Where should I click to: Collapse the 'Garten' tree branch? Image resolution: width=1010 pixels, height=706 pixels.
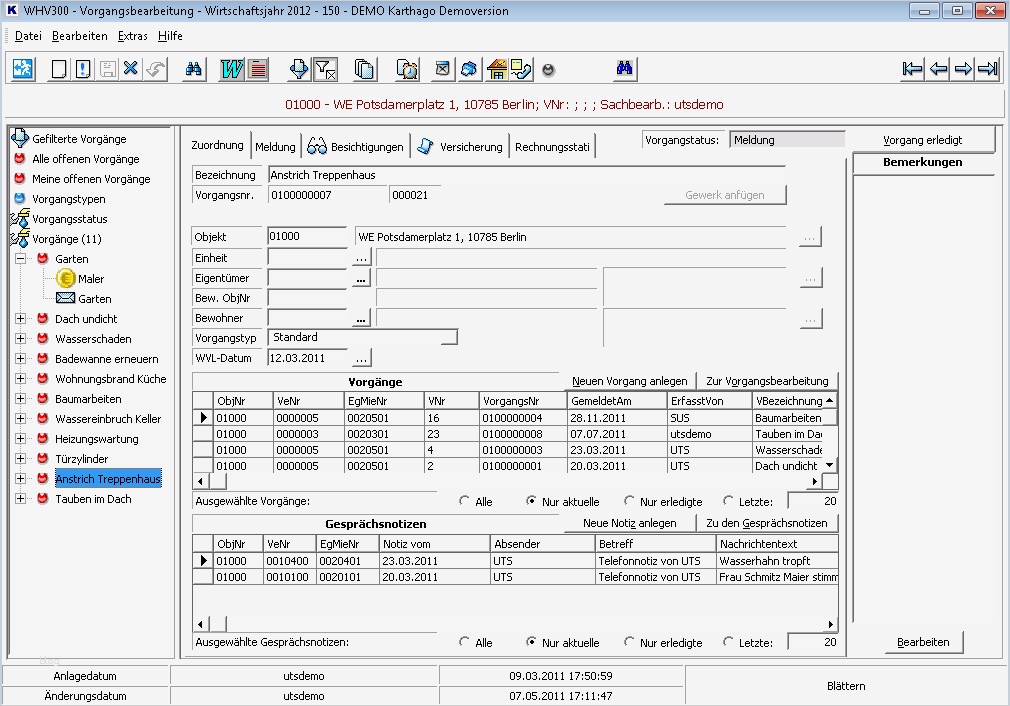click(x=20, y=258)
